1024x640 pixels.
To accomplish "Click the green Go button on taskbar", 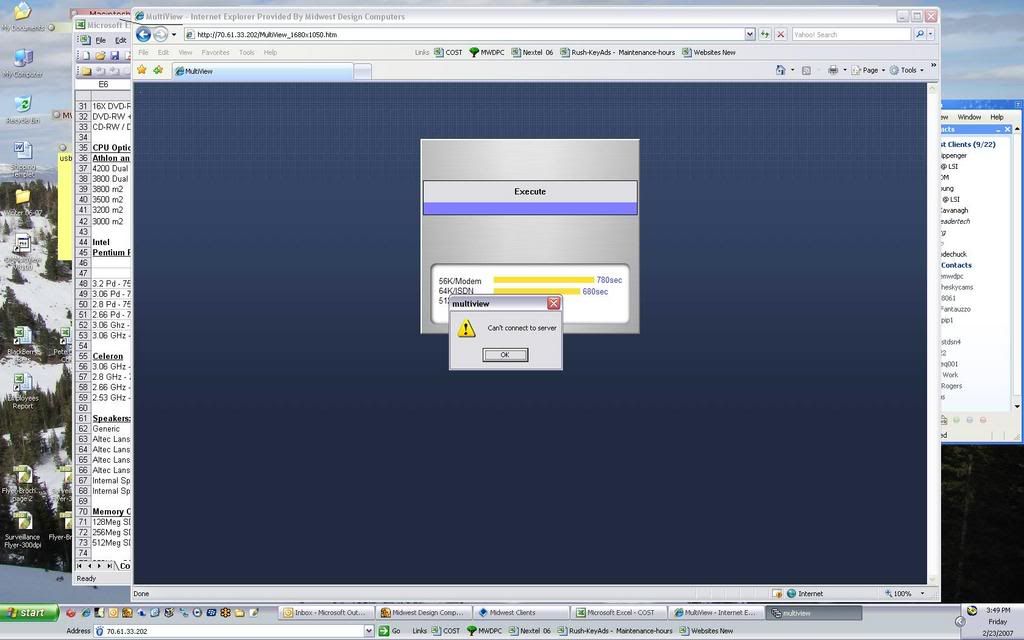I will 389,631.
